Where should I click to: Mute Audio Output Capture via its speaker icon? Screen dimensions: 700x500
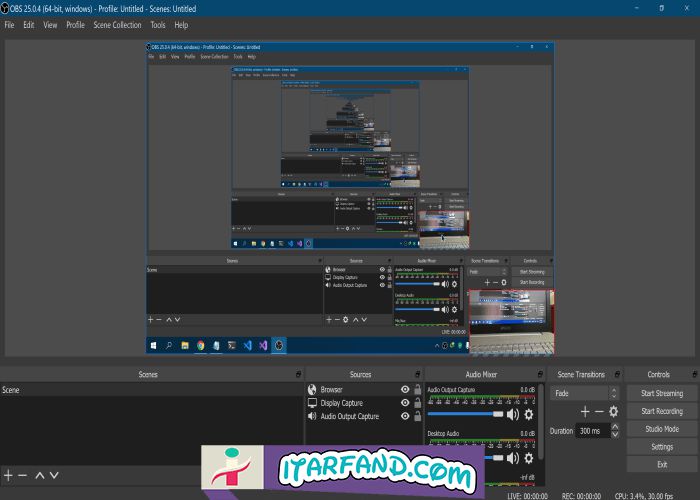click(x=513, y=413)
